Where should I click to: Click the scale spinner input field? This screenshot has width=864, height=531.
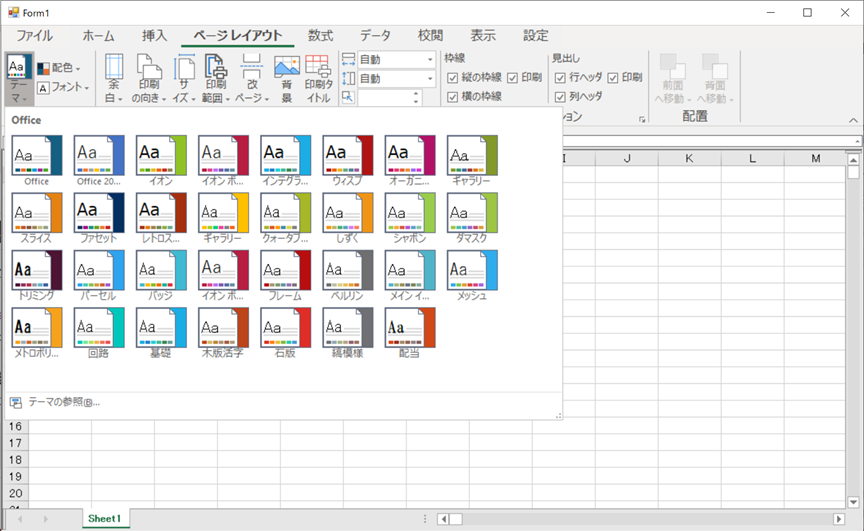coord(385,97)
